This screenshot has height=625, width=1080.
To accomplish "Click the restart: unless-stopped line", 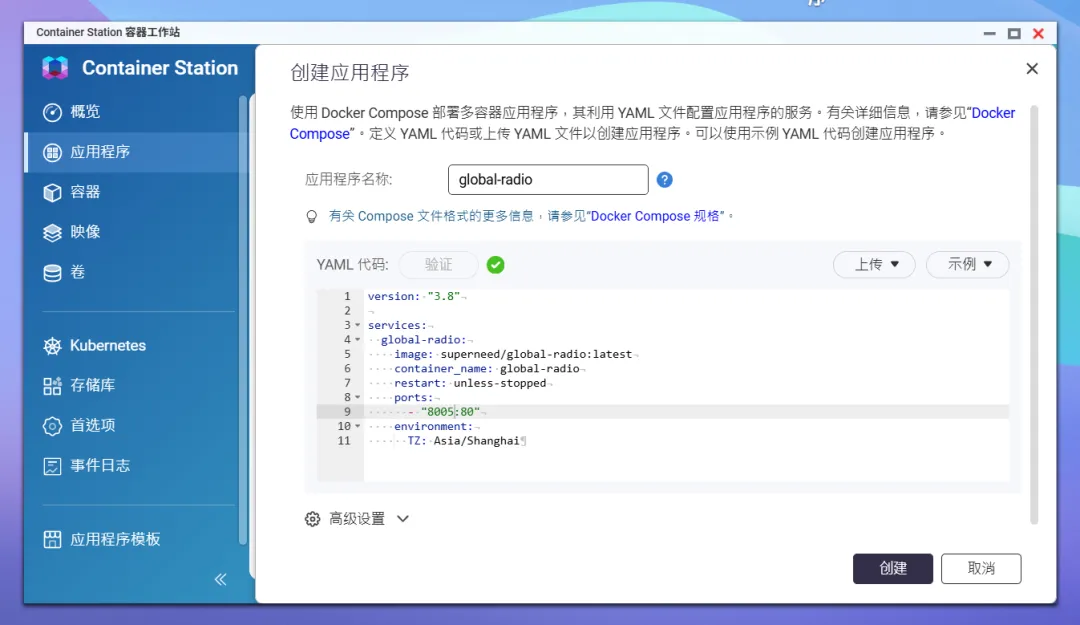I will coord(470,383).
